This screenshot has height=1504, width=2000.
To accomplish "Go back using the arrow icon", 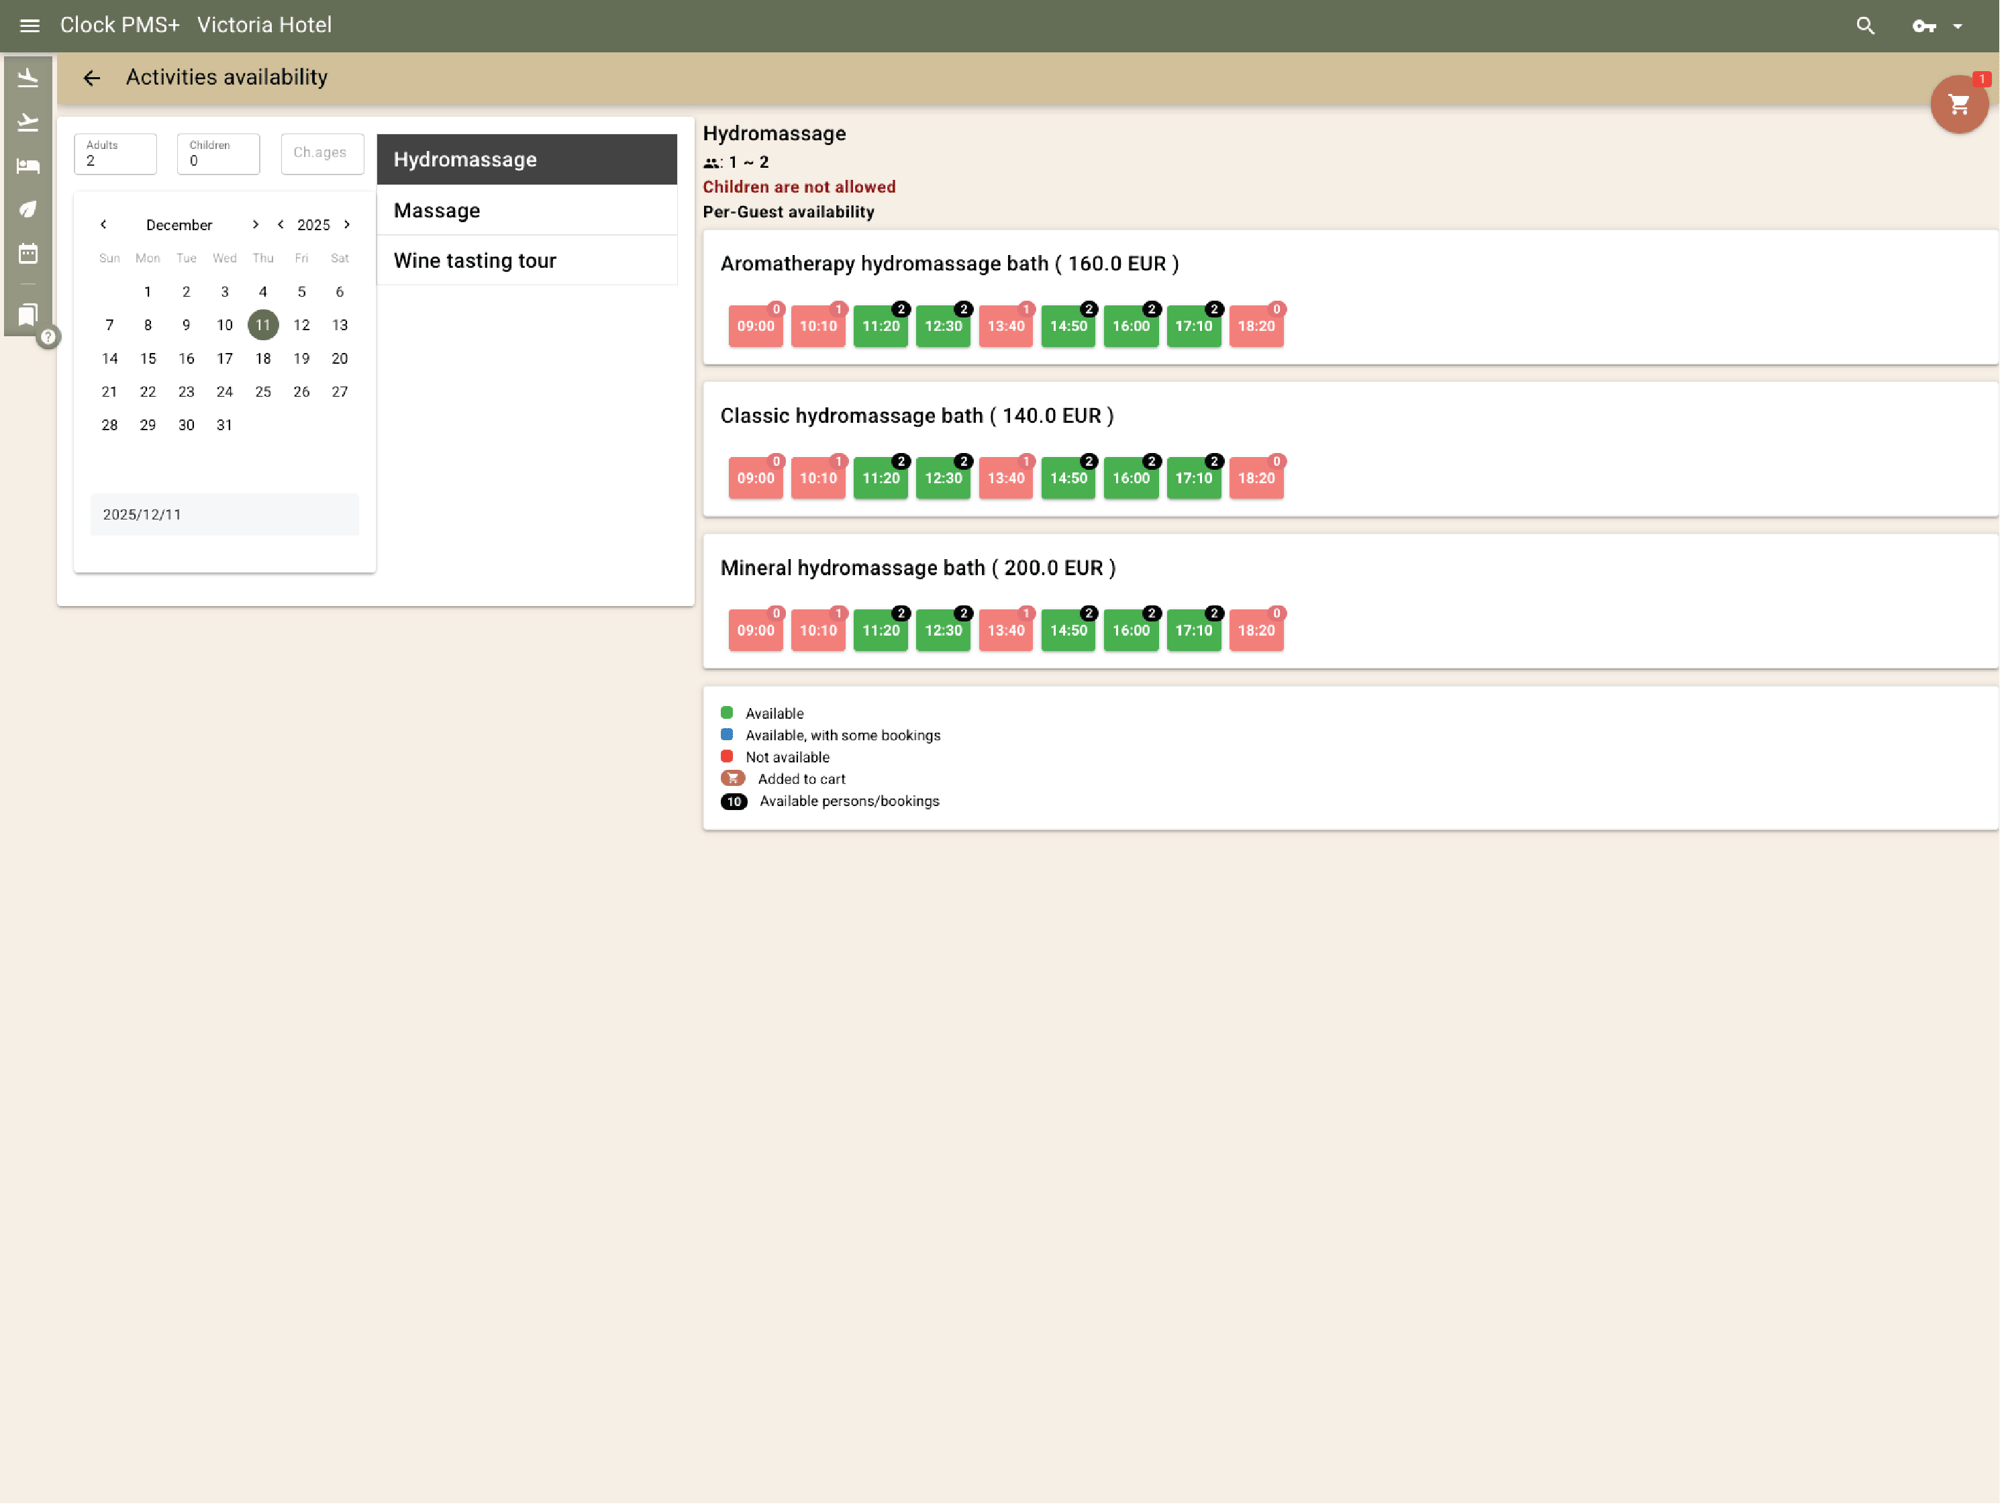I will tap(92, 78).
